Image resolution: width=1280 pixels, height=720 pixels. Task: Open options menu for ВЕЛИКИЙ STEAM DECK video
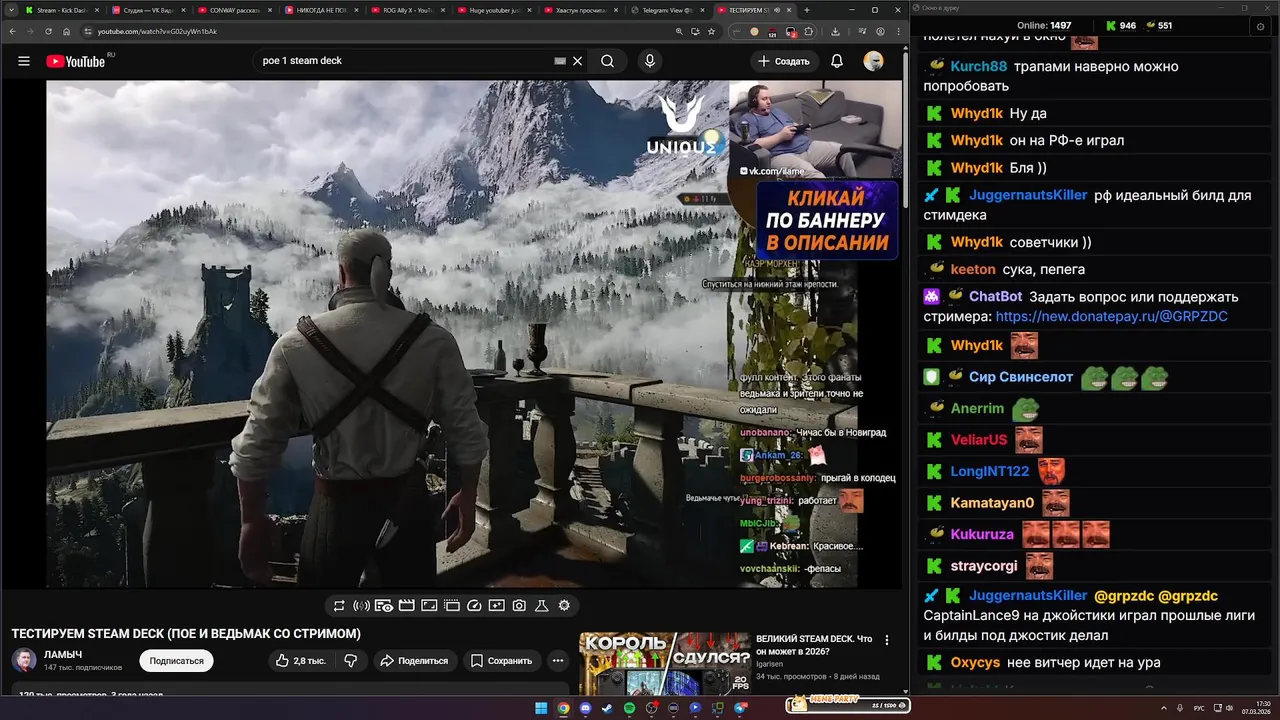886,640
